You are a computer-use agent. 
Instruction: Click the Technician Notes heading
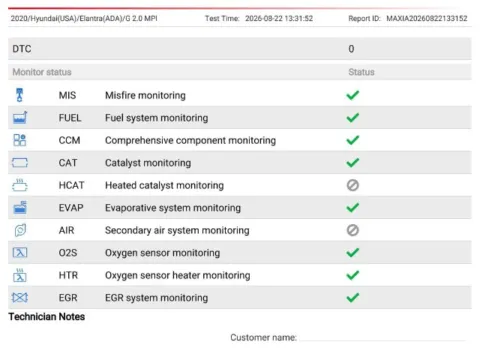47,317
